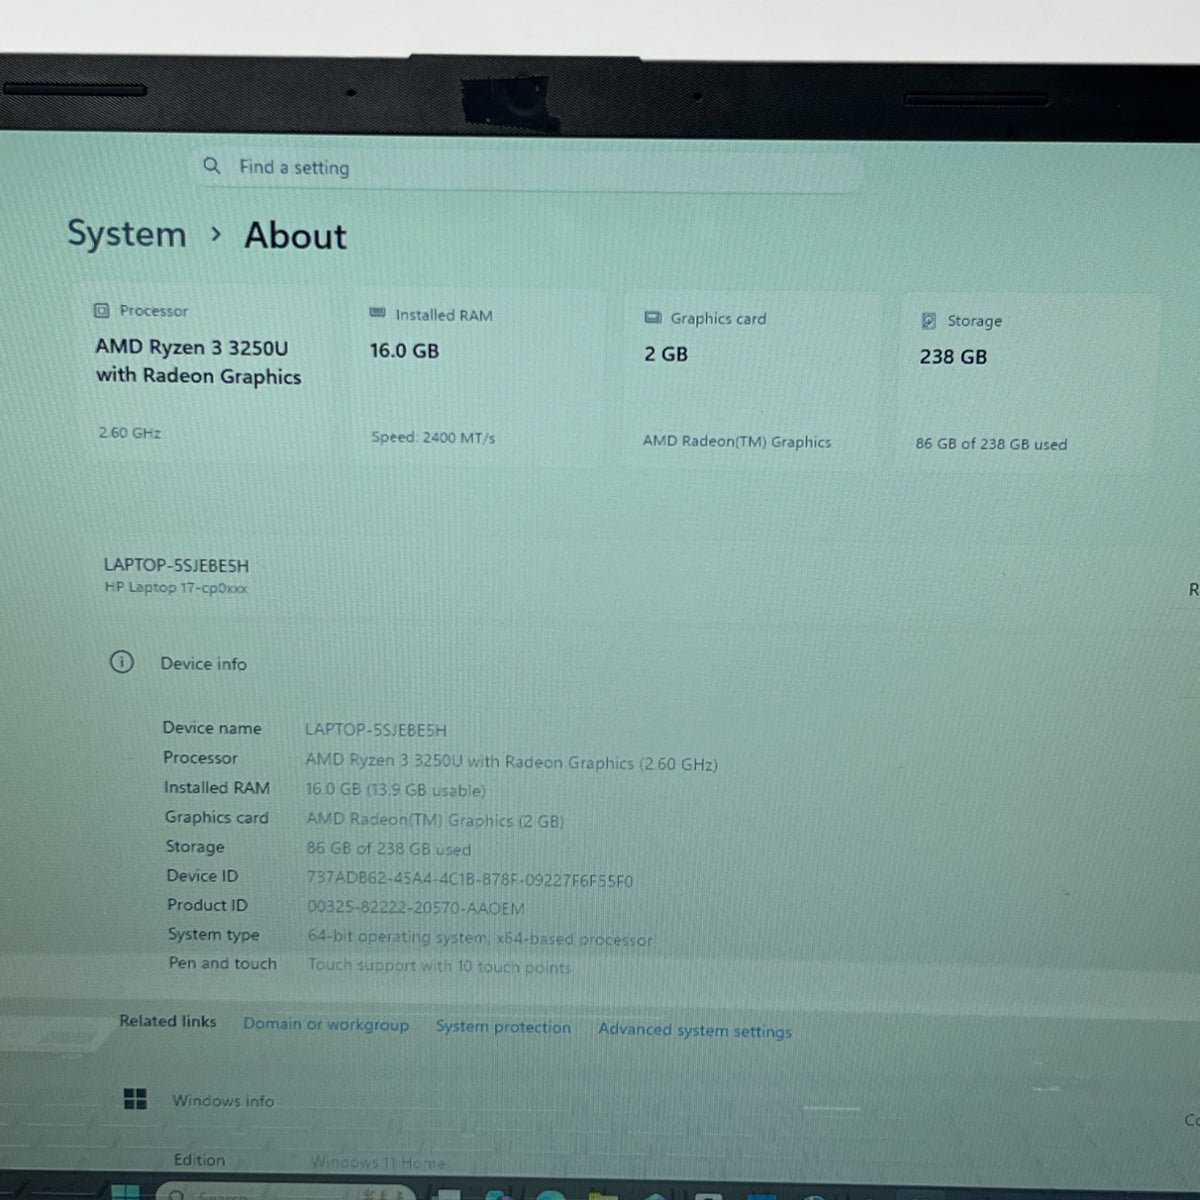Select "64-bit operating system" system type value
This screenshot has height=1200, width=1200.
tap(480, 938)
